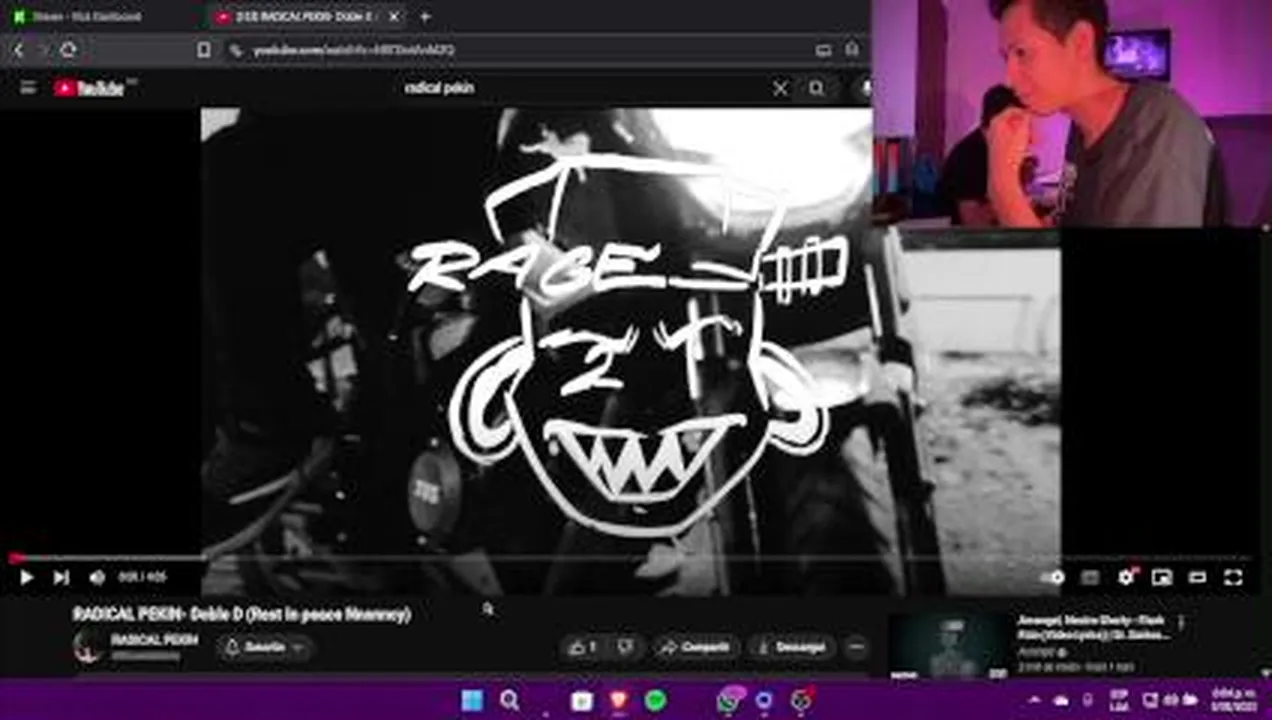The height and width of the screenshot is (720, 1272).
Task: Click the cast/media icon in address bar
Action: tap(823, 50)
